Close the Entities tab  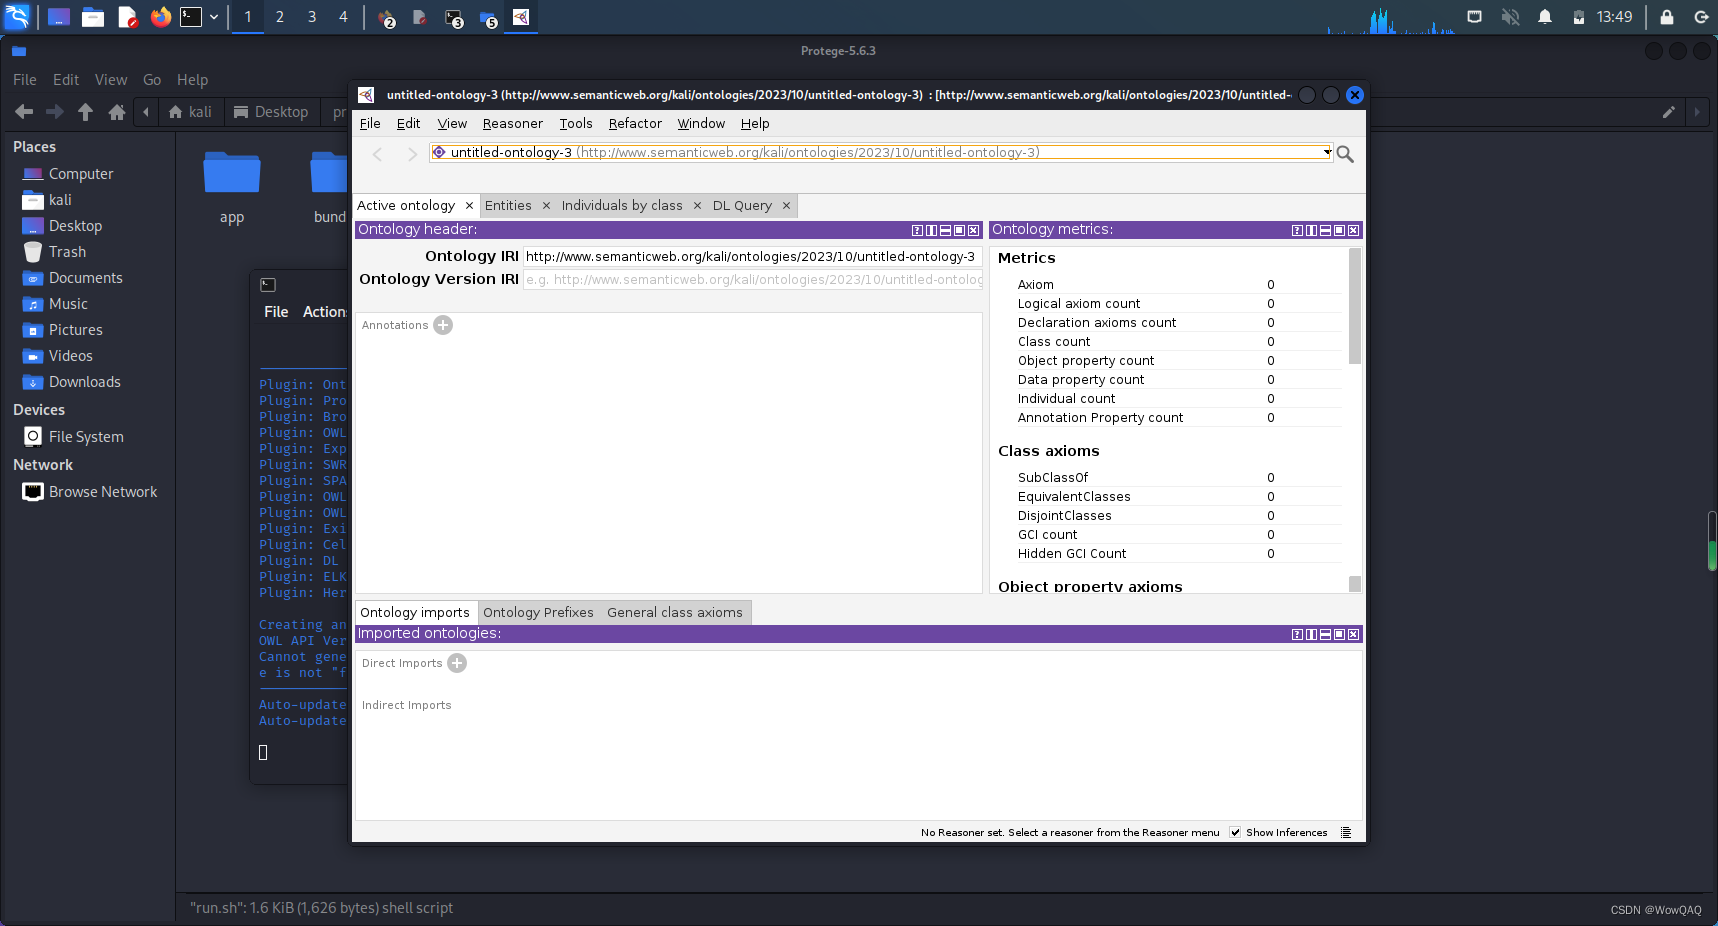(x=546, y=206)
